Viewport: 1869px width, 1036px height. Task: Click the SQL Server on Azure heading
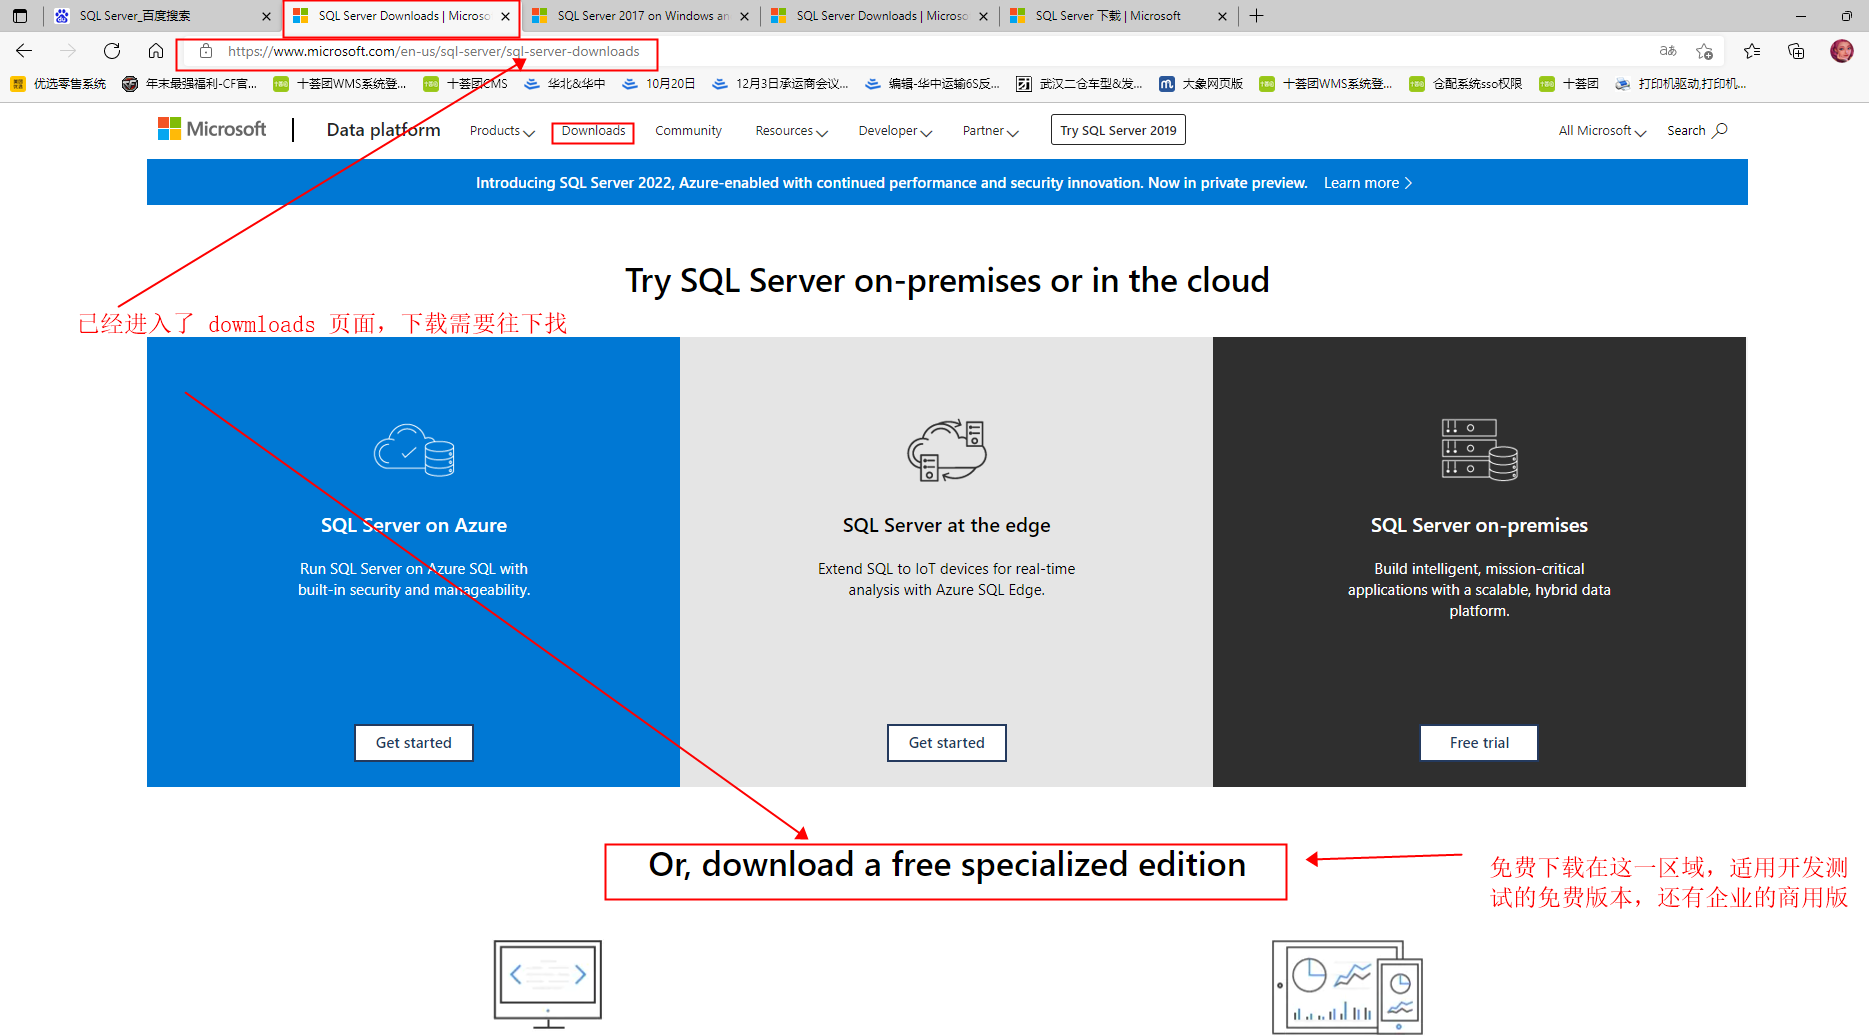point(414,525)
